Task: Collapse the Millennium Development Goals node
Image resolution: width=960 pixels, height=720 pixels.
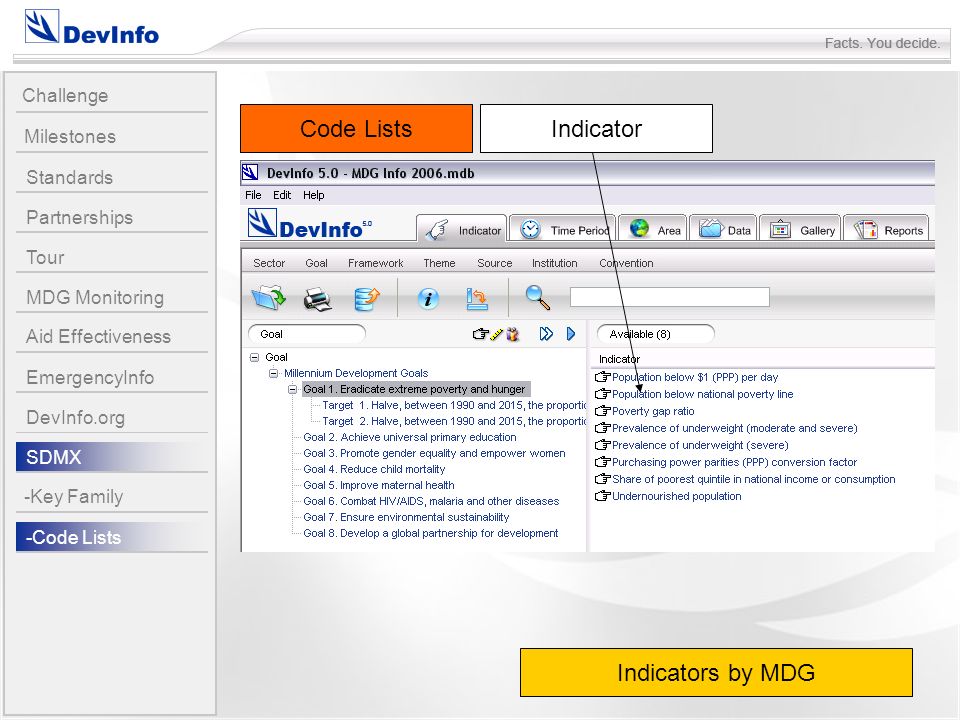Action: tap(273, 373)
